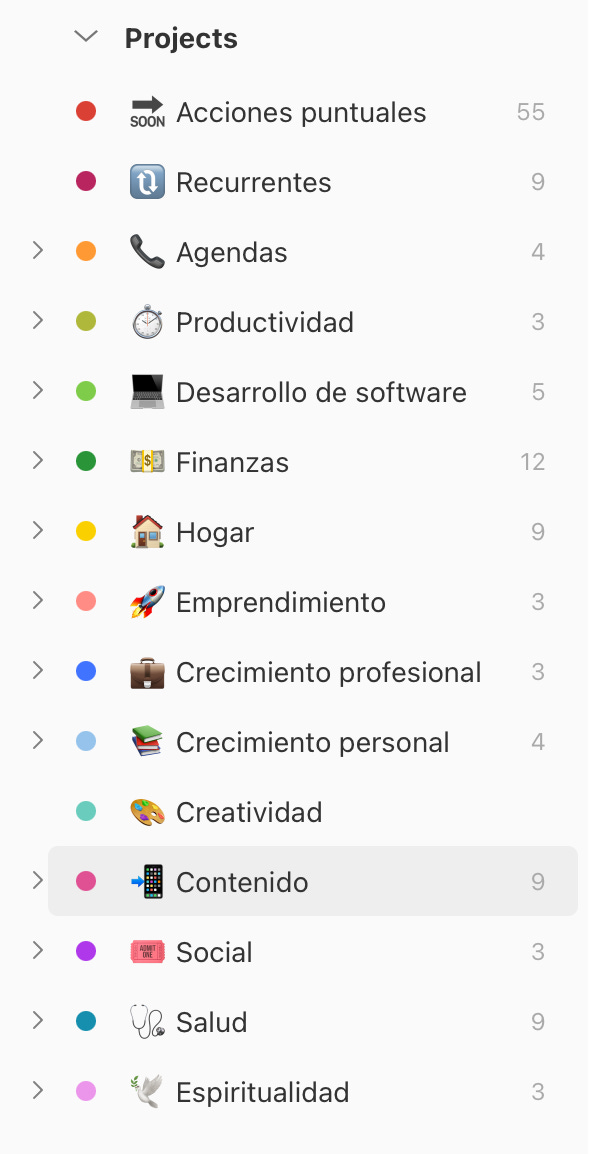Select the Social project
This screenshot has width=594, height=1154.
[213, 952]
